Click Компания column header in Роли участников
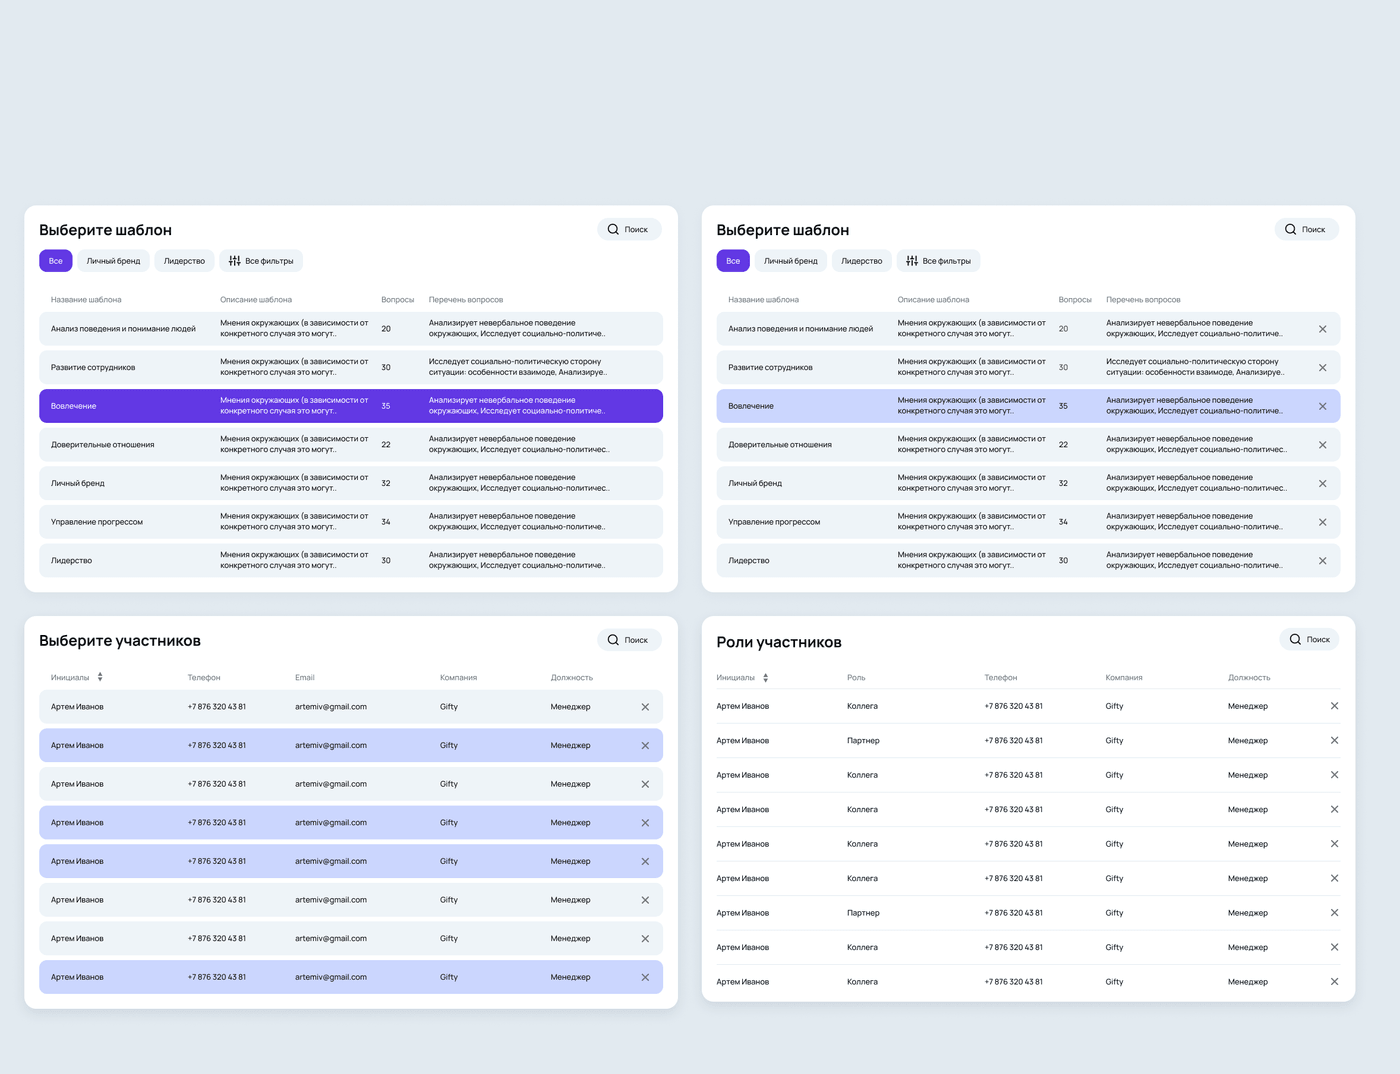 (x=1124, y=678)
